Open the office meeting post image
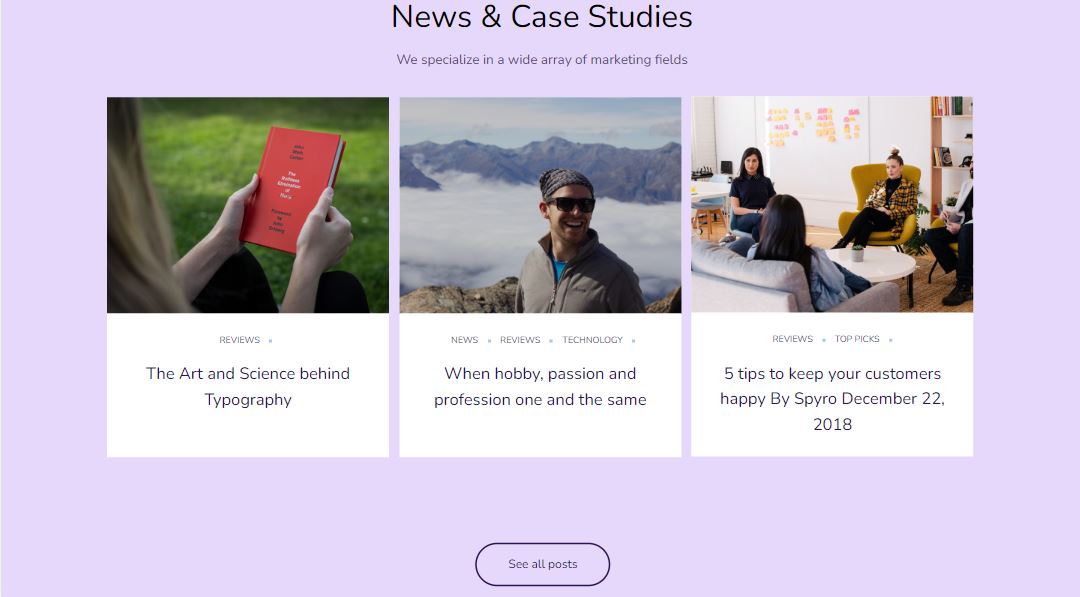The height and width of the screenshot is (597, 1080). 832,205
